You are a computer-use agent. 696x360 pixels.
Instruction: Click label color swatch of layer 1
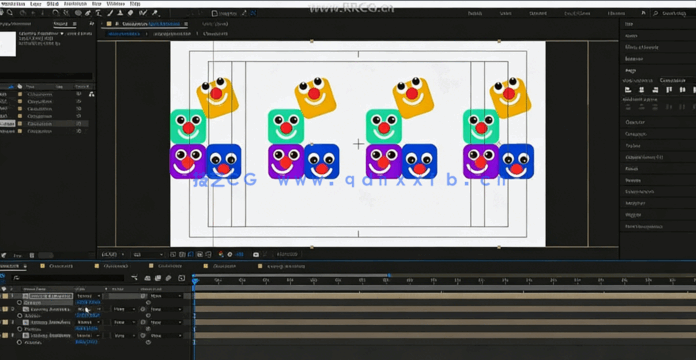coord(5,296)
